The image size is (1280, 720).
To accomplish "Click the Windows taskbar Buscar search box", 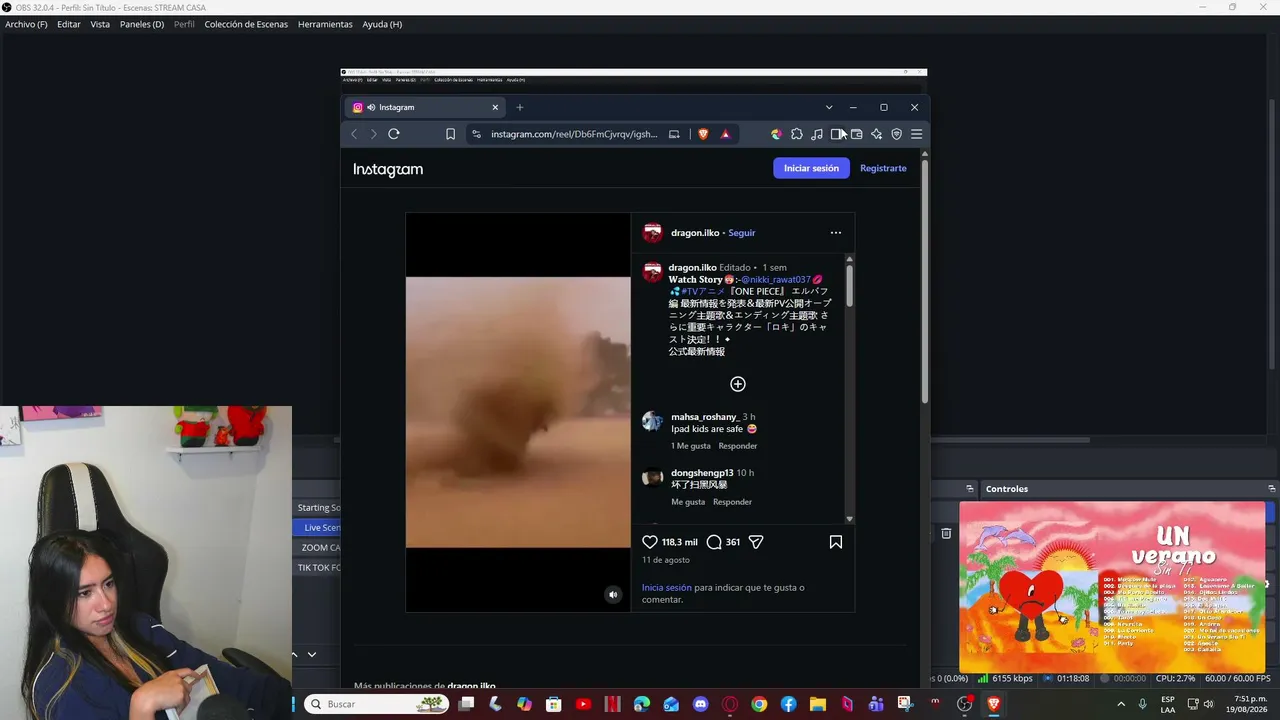I will (x=376, y=704).
